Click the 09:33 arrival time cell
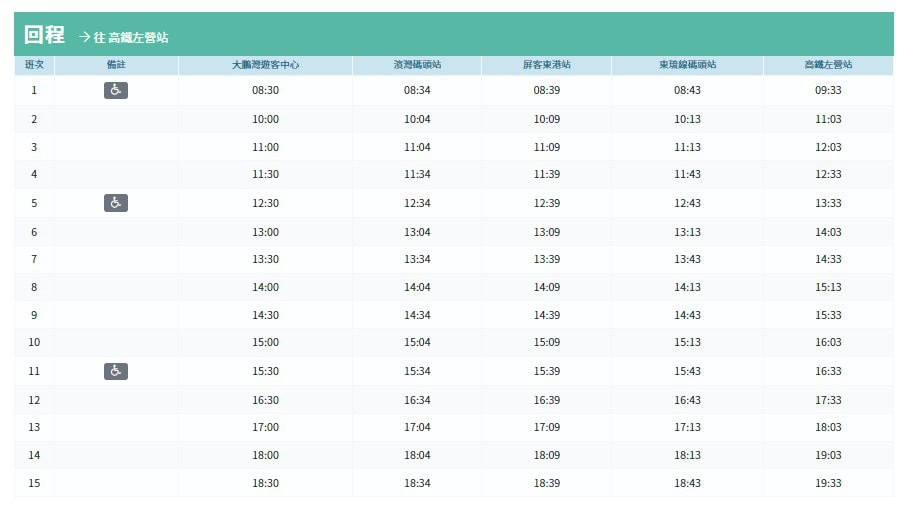Viewport: 907px width, 516px height. tap(828, 90)
